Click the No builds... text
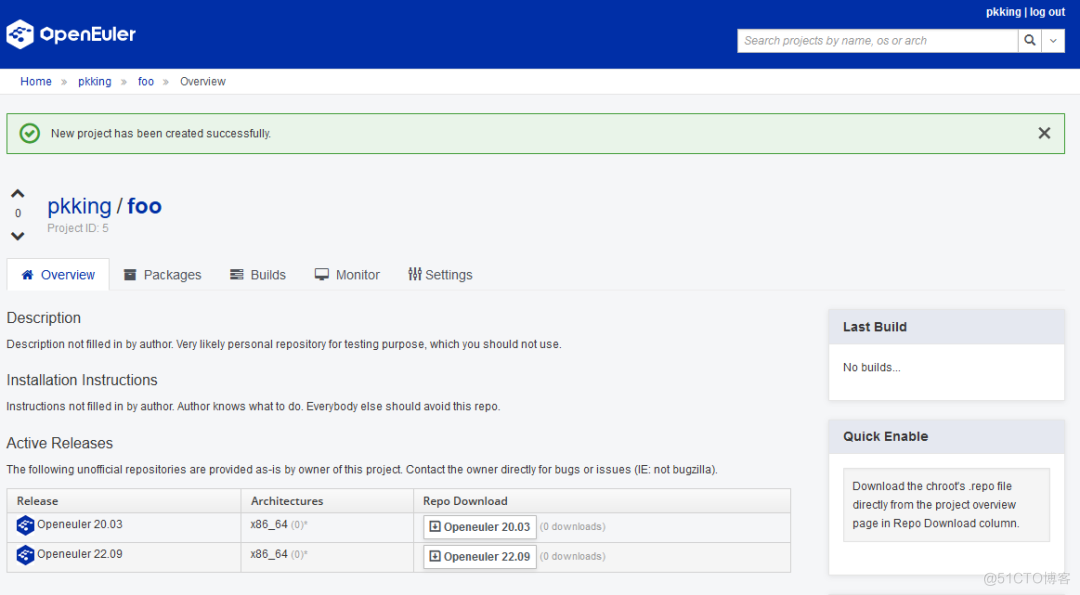 pos(871,367)
